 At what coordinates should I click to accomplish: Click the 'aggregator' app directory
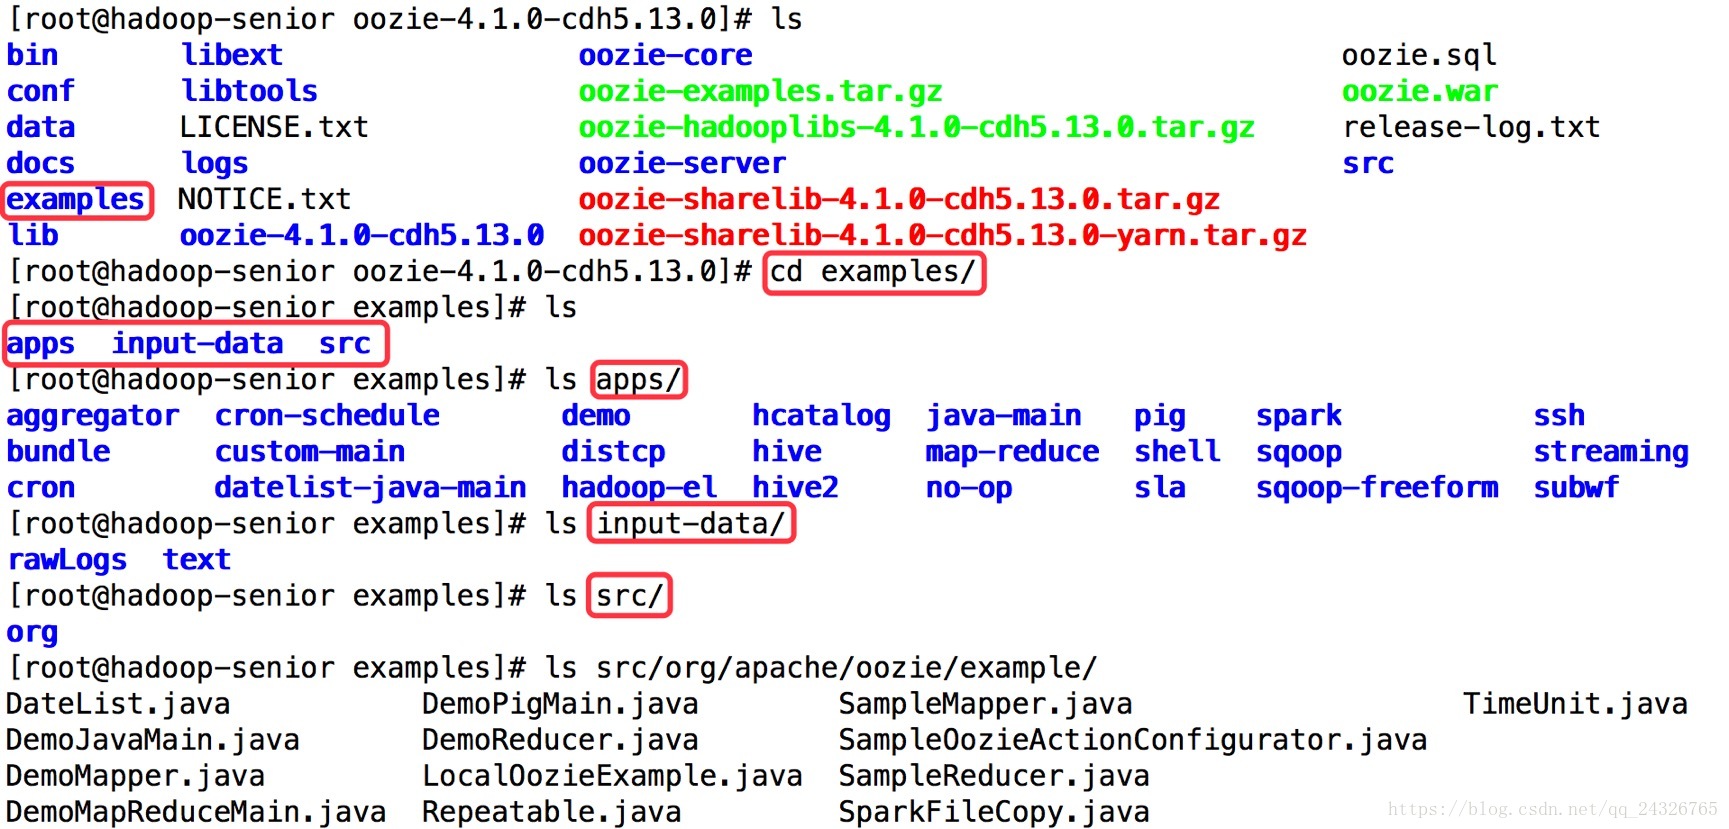pos(93,415)
